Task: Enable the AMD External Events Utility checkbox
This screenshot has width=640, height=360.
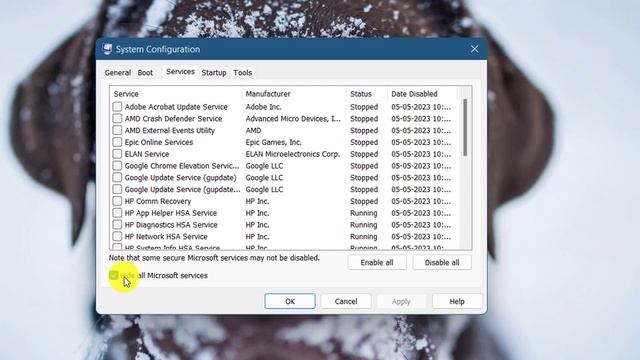Action: coord(117,130)
